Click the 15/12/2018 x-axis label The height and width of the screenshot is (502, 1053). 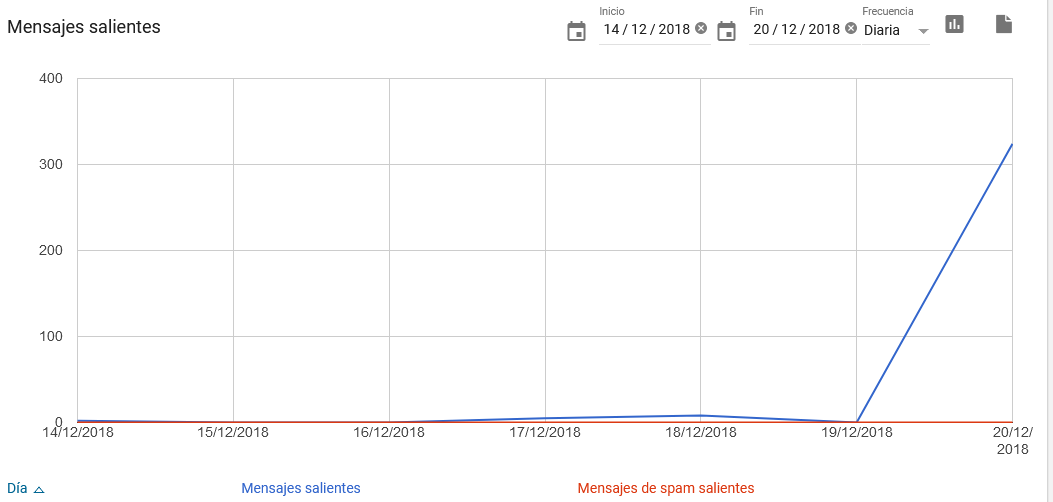(x=233, y=433)
